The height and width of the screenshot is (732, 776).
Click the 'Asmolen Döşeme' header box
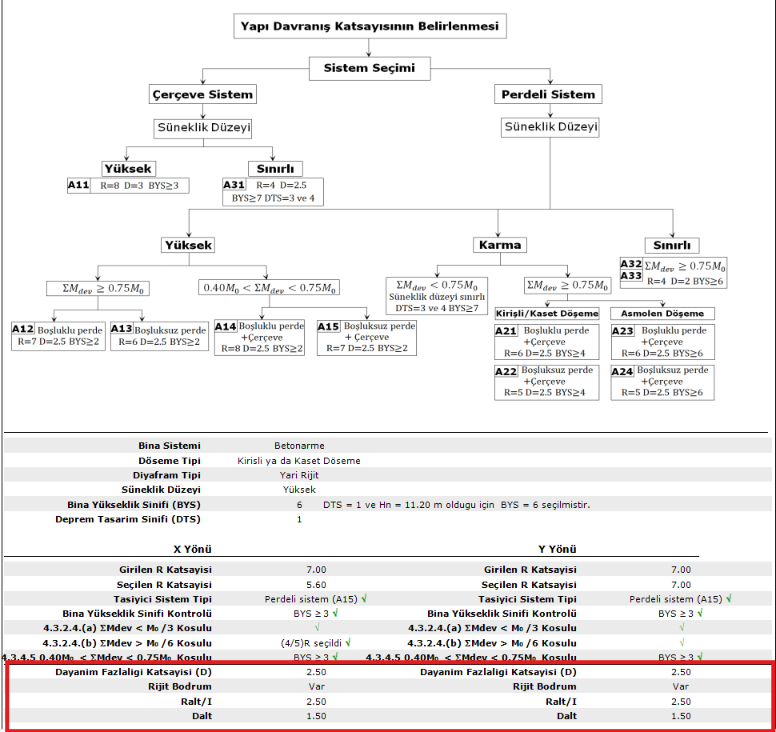(662, 313)
